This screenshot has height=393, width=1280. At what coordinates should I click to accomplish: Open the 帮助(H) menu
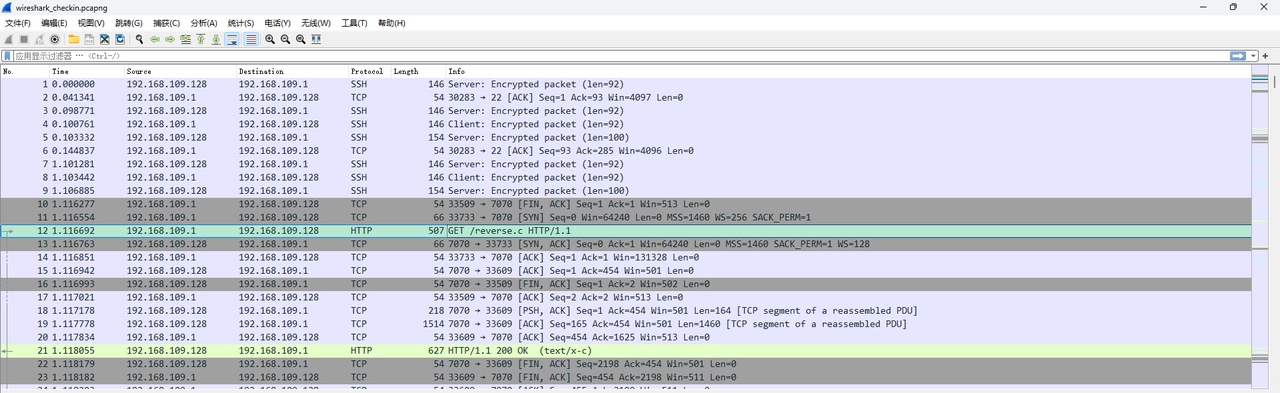392,22
